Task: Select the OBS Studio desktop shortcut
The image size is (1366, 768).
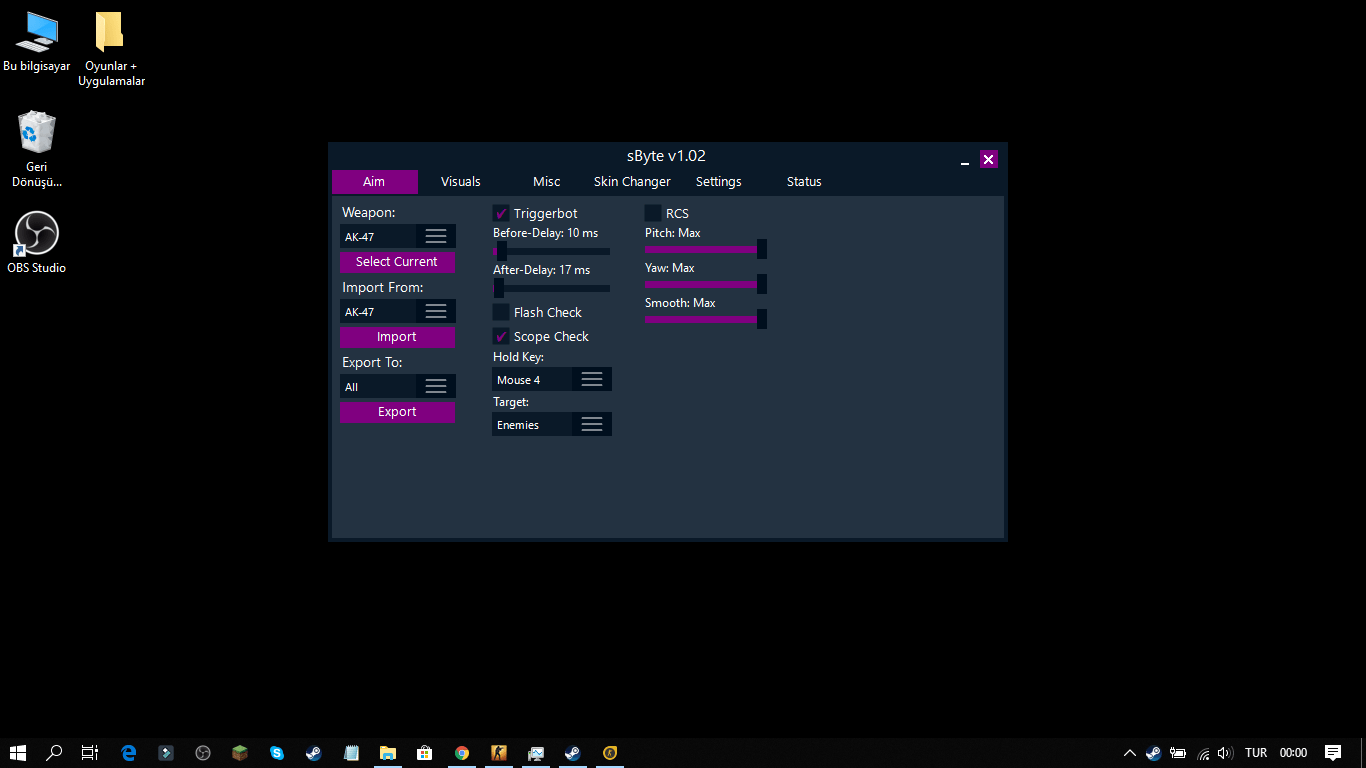Action: [37, 242]
